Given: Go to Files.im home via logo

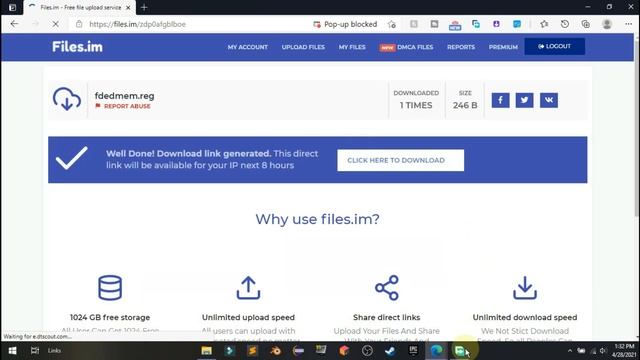Looking at the screenshot, I should pyautogui.click(x=77, y=47).
